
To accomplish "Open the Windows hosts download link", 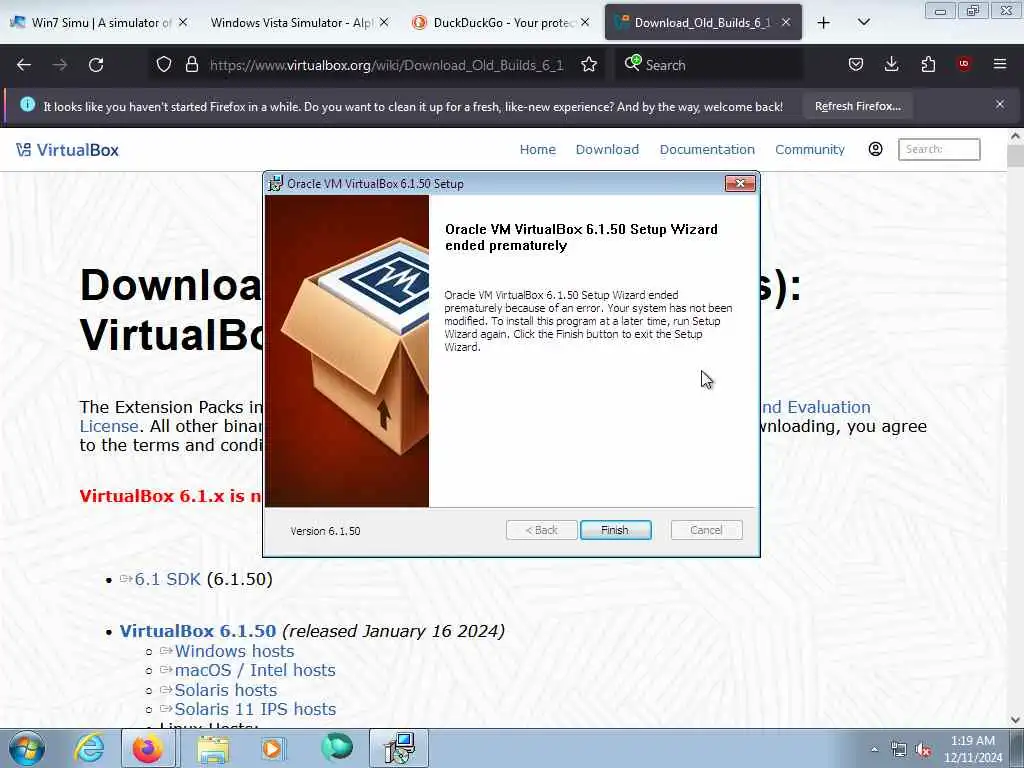I will click(x=234, y=651).
